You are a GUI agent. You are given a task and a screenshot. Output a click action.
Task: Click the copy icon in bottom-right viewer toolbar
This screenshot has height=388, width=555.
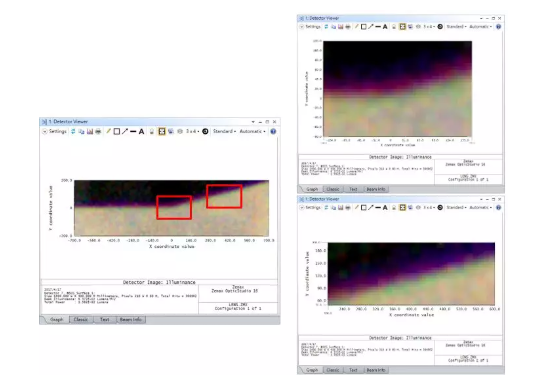[333, 207]
